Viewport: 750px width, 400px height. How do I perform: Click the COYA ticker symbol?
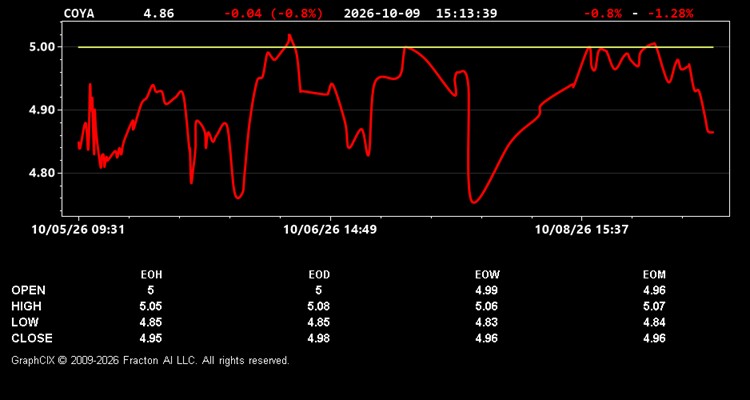click(79, 13)
